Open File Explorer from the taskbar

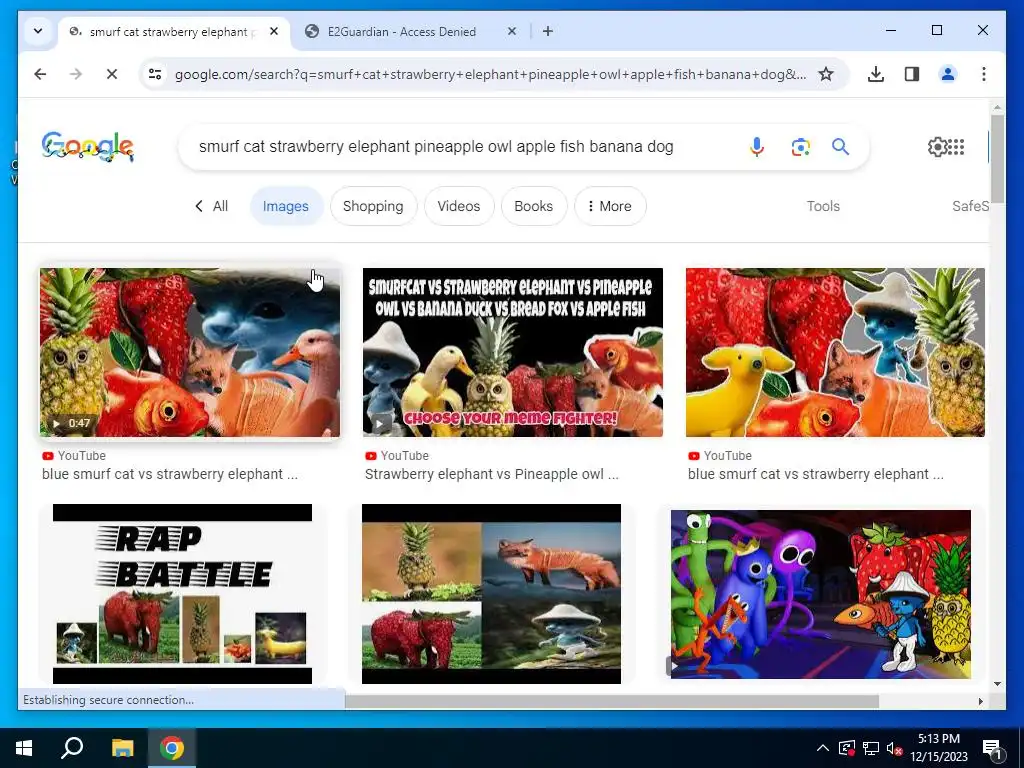tap(122, 748)
